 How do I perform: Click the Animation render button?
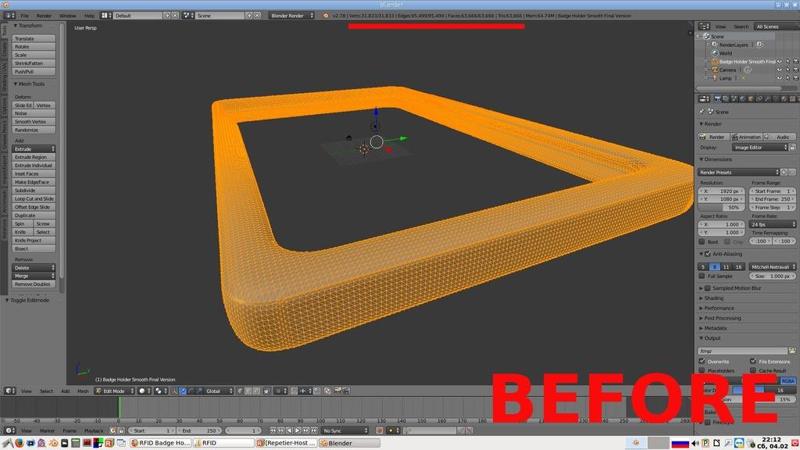coord(746,137)
